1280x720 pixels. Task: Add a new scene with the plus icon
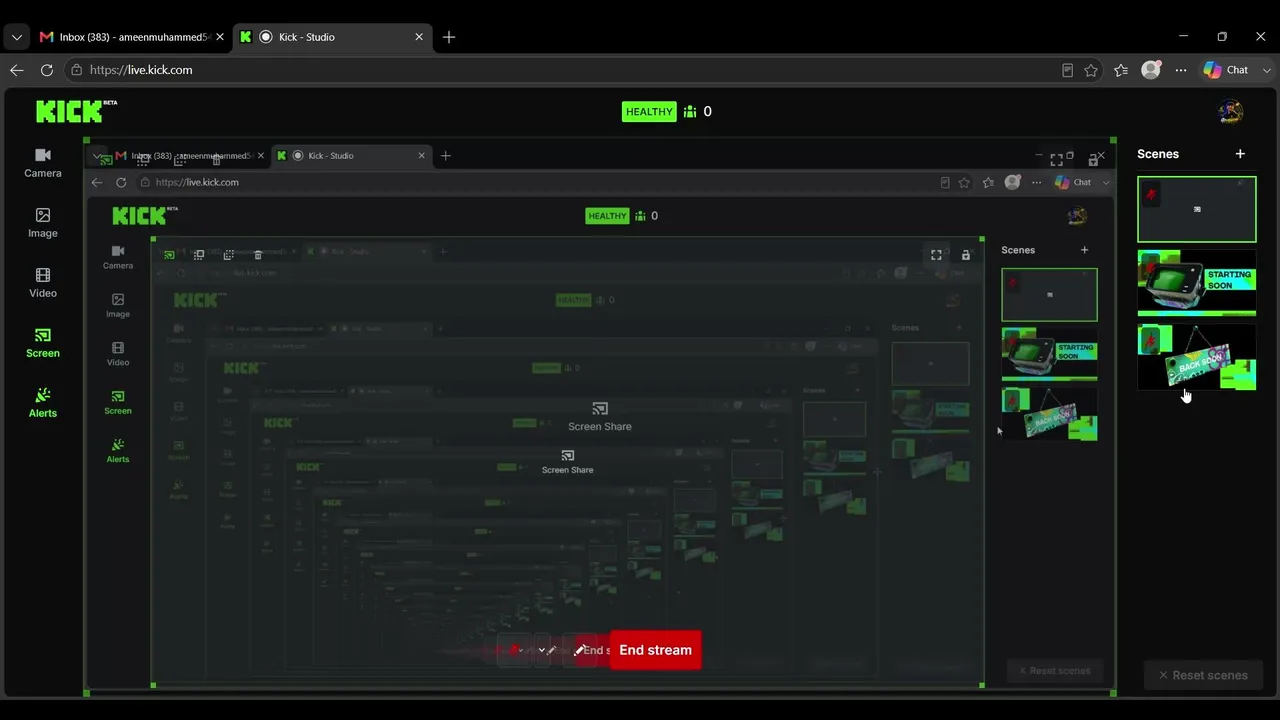pyautogui.click(x=1240, y=154)
